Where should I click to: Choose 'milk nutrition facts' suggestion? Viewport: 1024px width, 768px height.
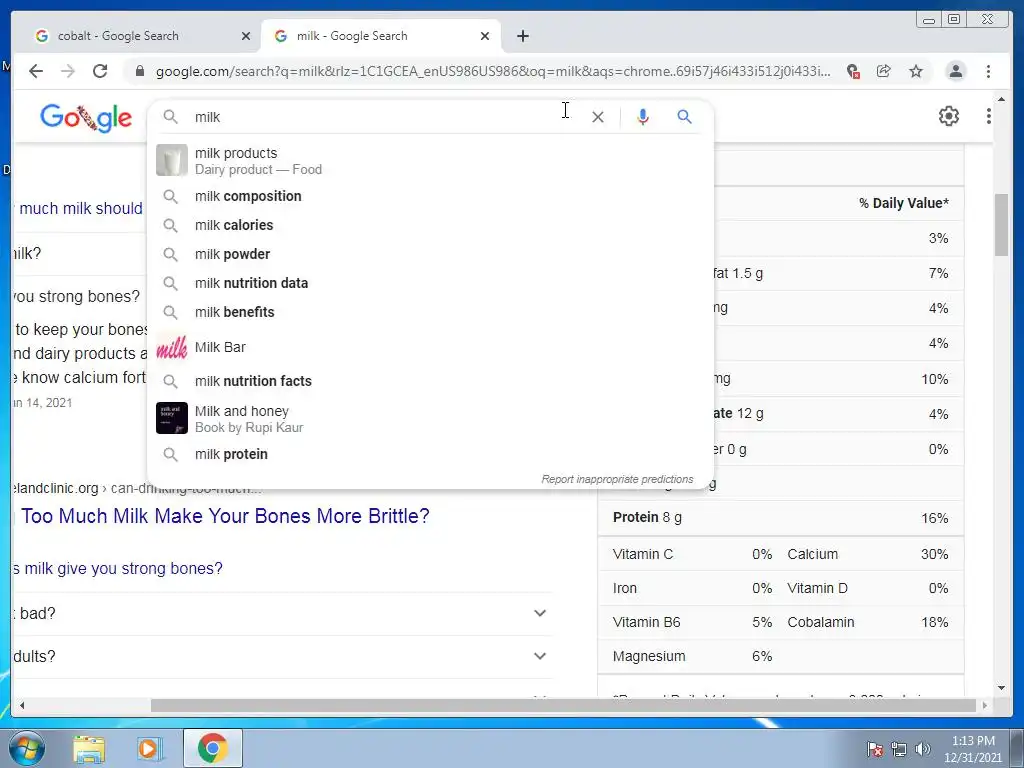point(430,381)
